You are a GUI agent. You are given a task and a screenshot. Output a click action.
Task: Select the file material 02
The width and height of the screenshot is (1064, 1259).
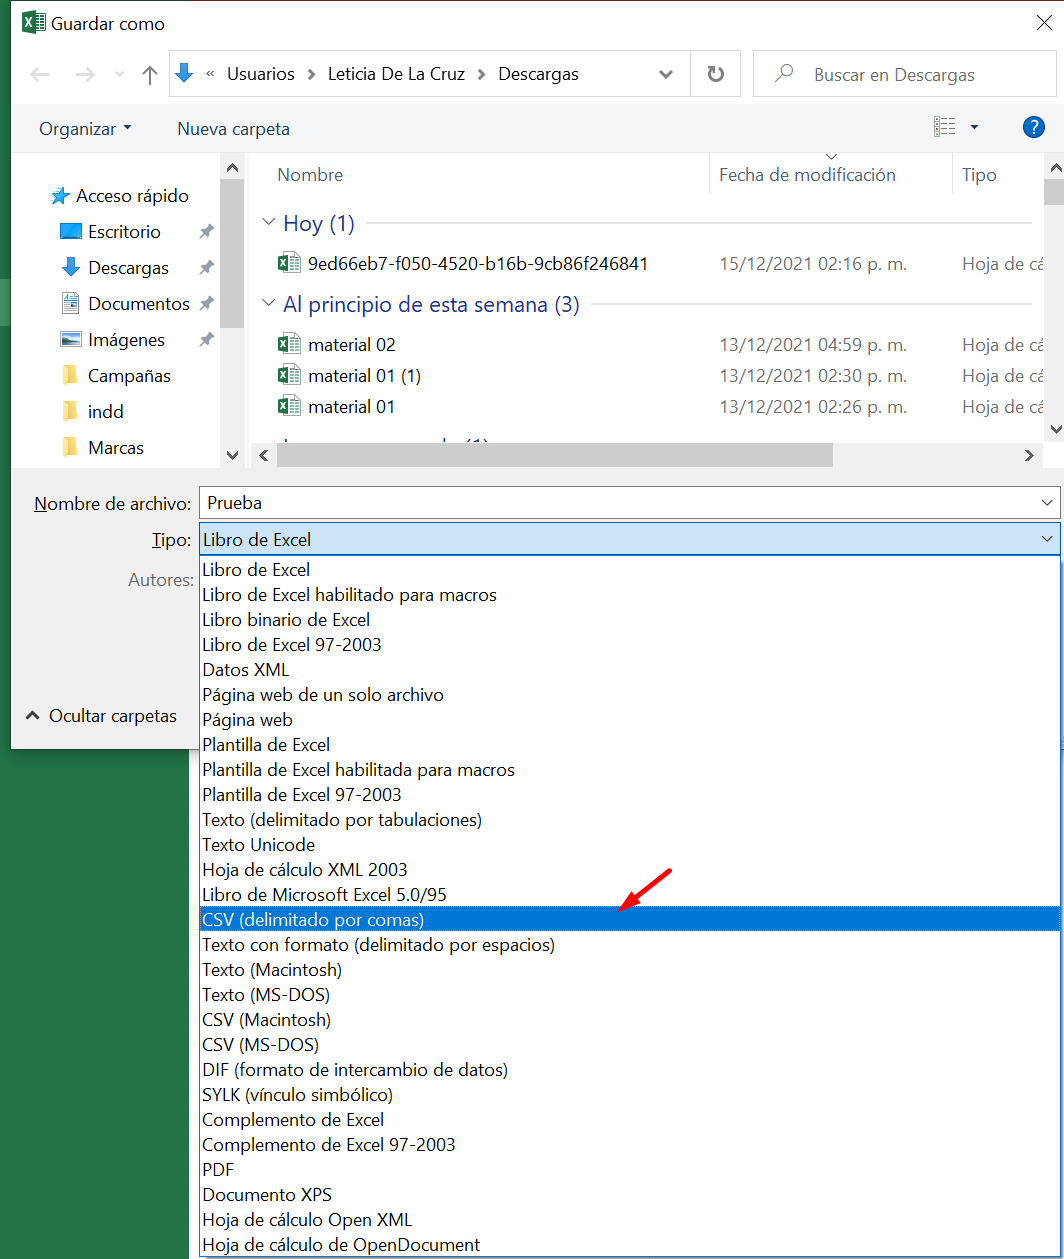pyautogui.click(x=352, y=345)
